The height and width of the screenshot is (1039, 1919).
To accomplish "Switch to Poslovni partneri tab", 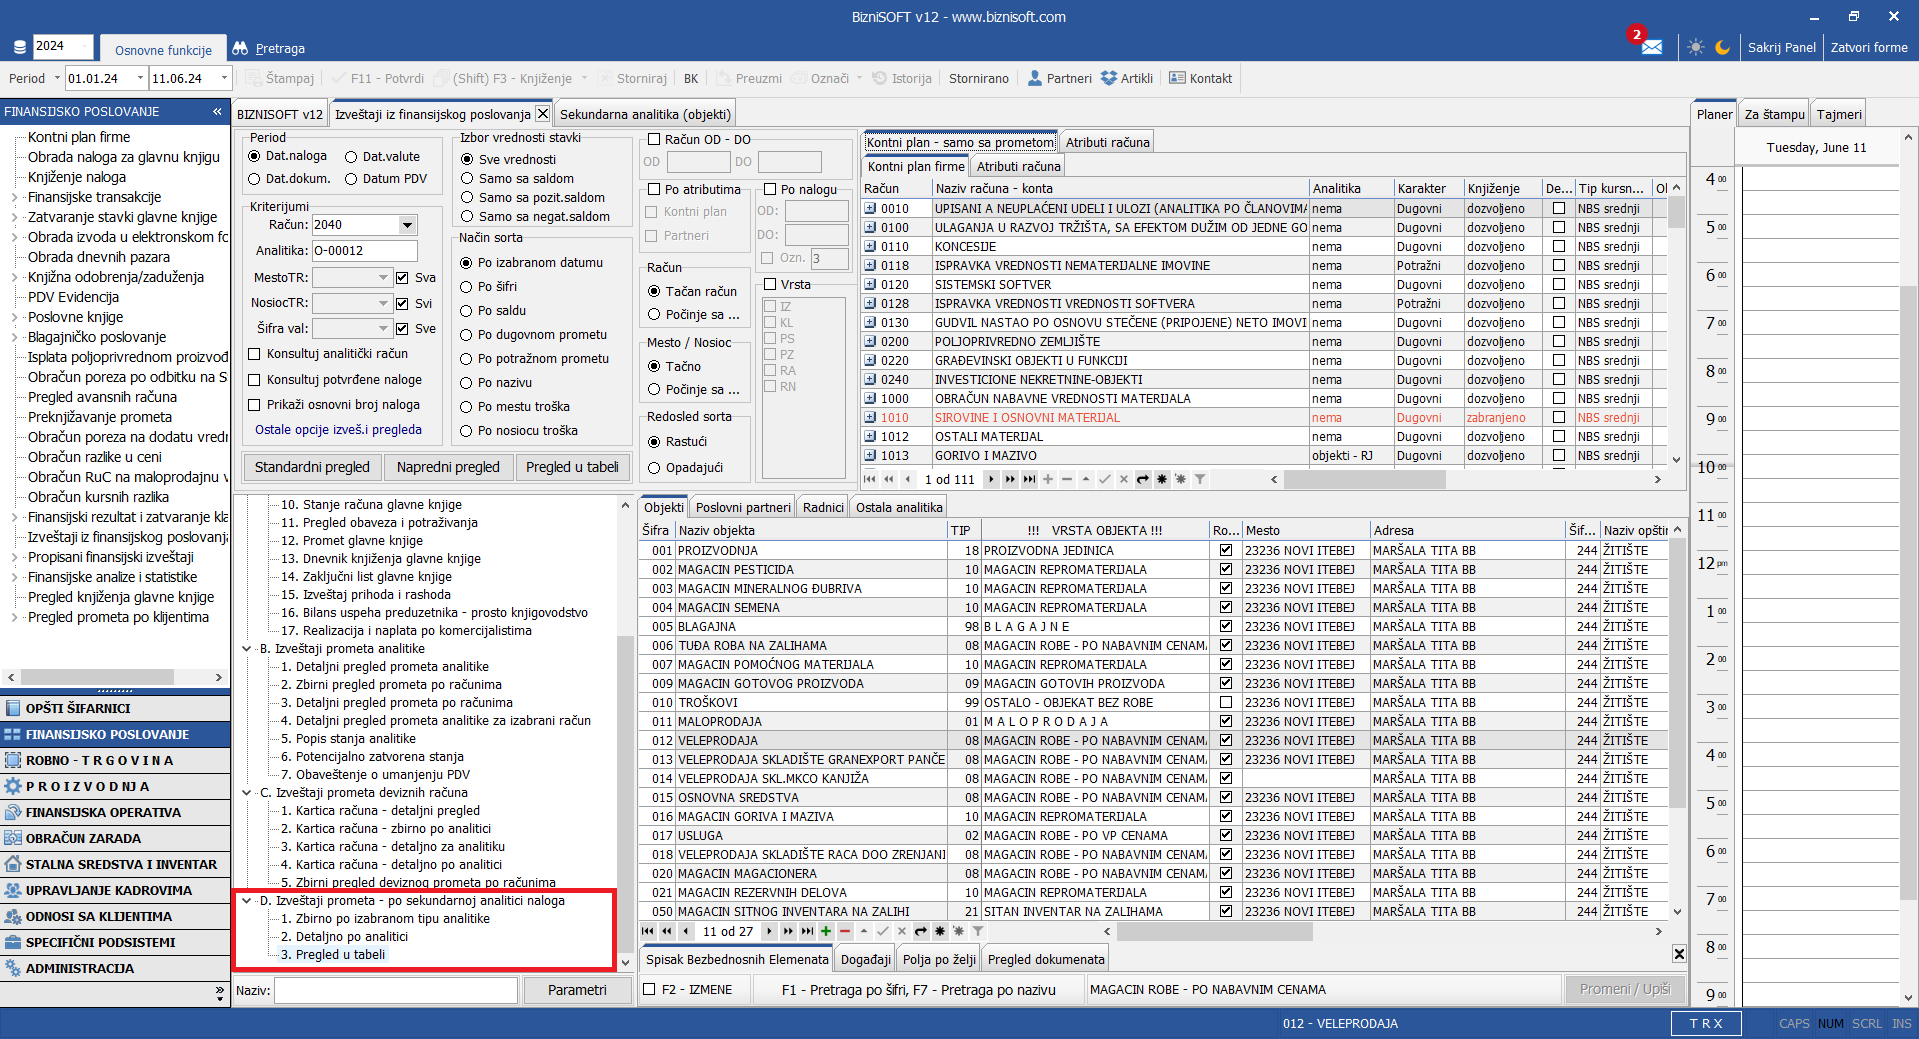I will [x=742, y=507].
